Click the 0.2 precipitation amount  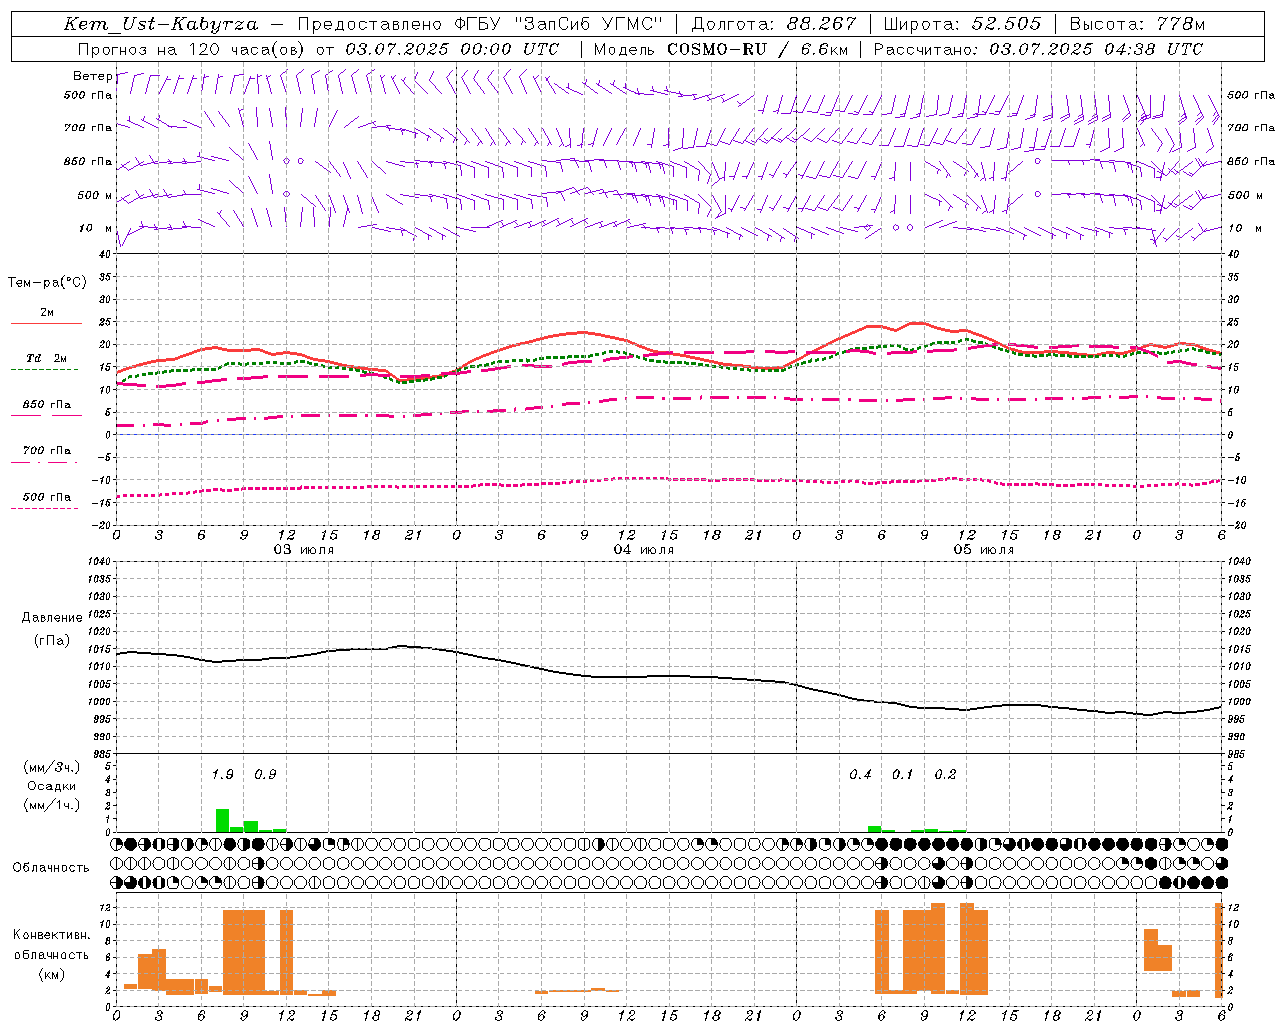point(946,775)
